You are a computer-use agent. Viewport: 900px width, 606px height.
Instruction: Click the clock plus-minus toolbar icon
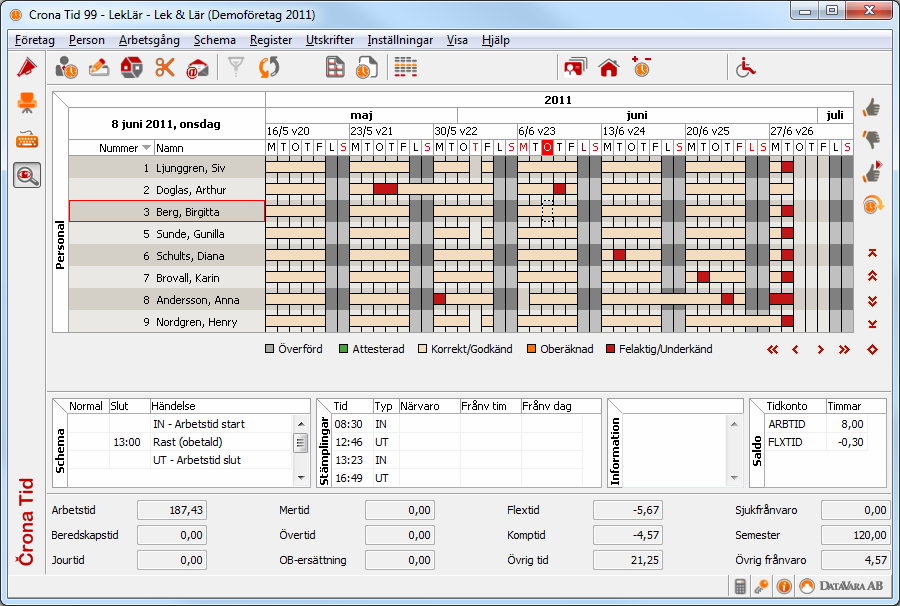(641, 67)
